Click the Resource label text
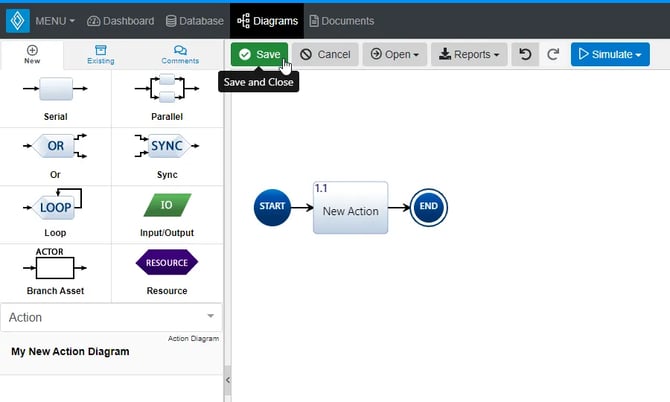The image size is (670, 402). pos(167,291)
